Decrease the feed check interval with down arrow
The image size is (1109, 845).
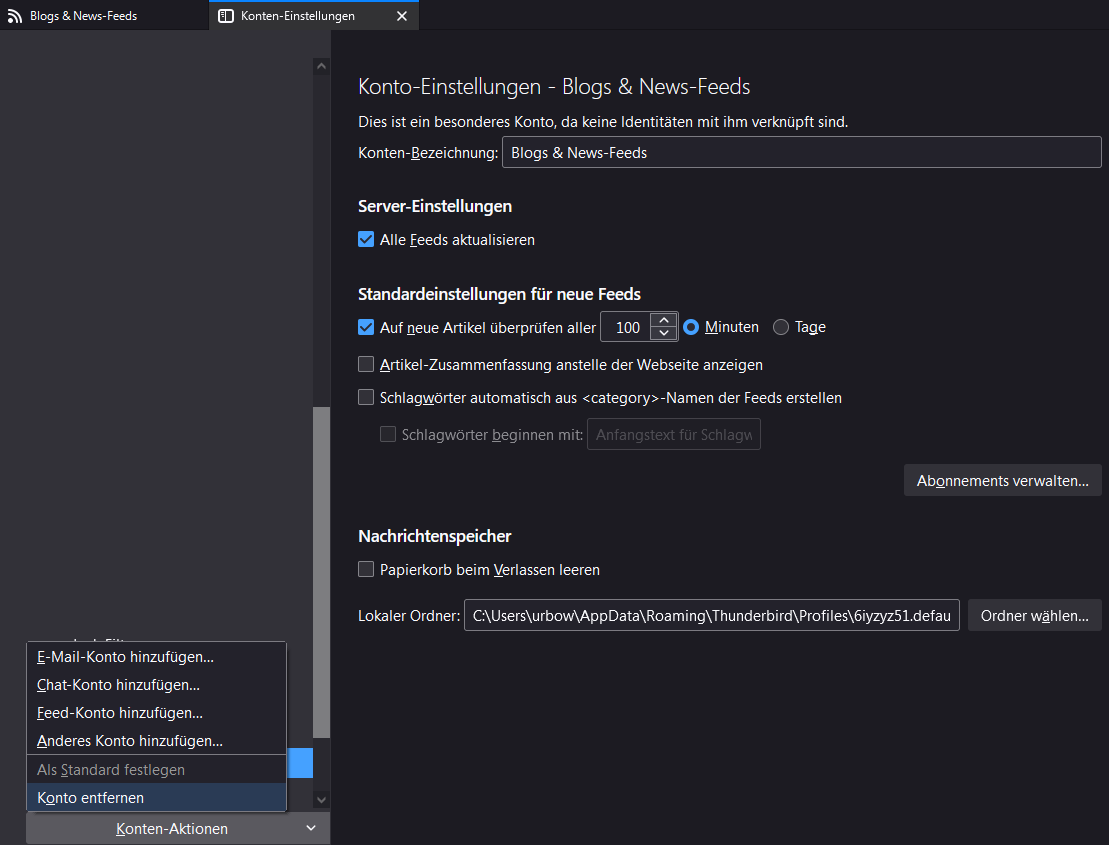(x=663, y=333)
